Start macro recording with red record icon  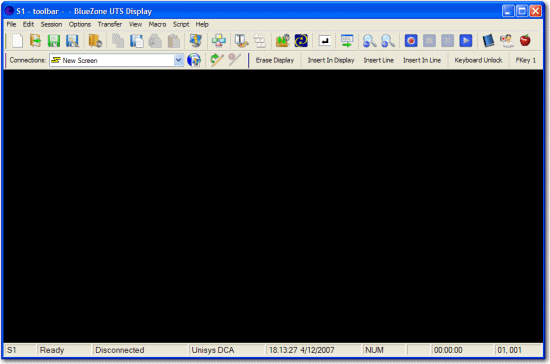[411, 41]
